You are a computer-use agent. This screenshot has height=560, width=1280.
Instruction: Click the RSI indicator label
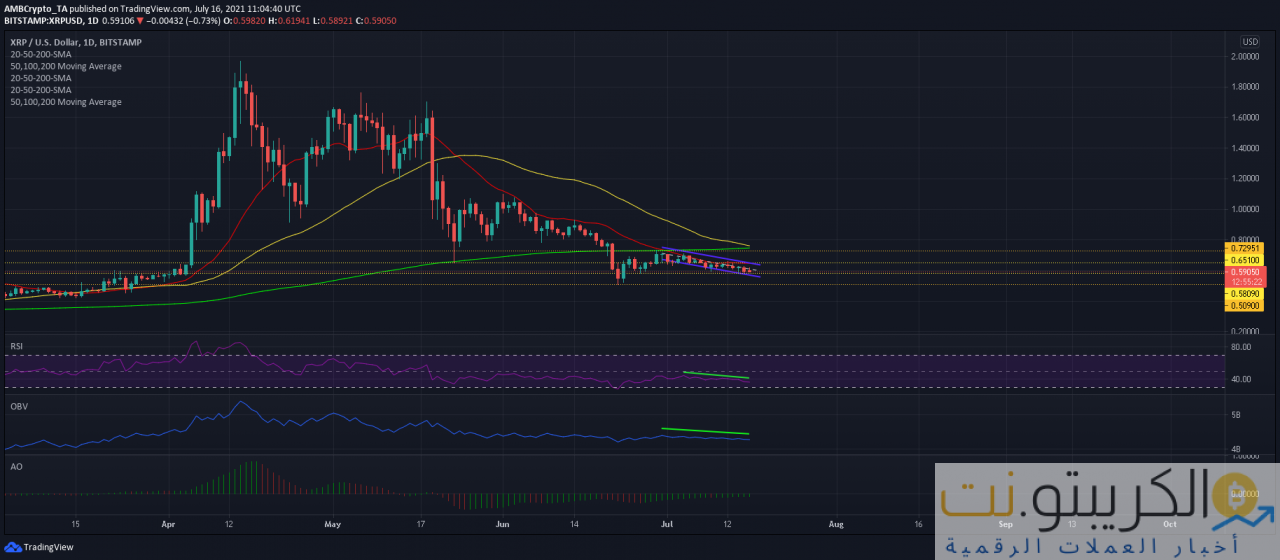point(16,345)
